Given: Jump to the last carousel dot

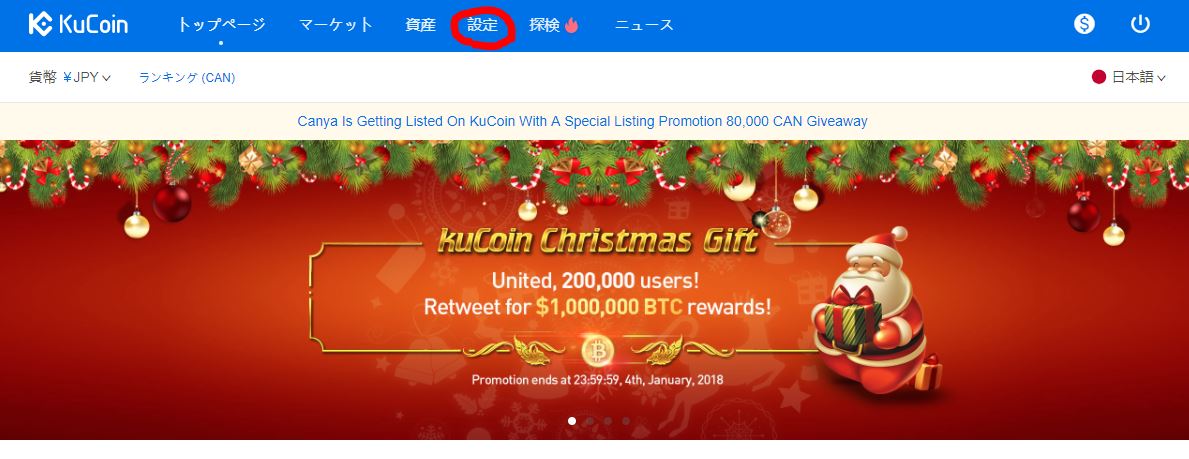Looking at the screenshot, I should click(626, 420).
